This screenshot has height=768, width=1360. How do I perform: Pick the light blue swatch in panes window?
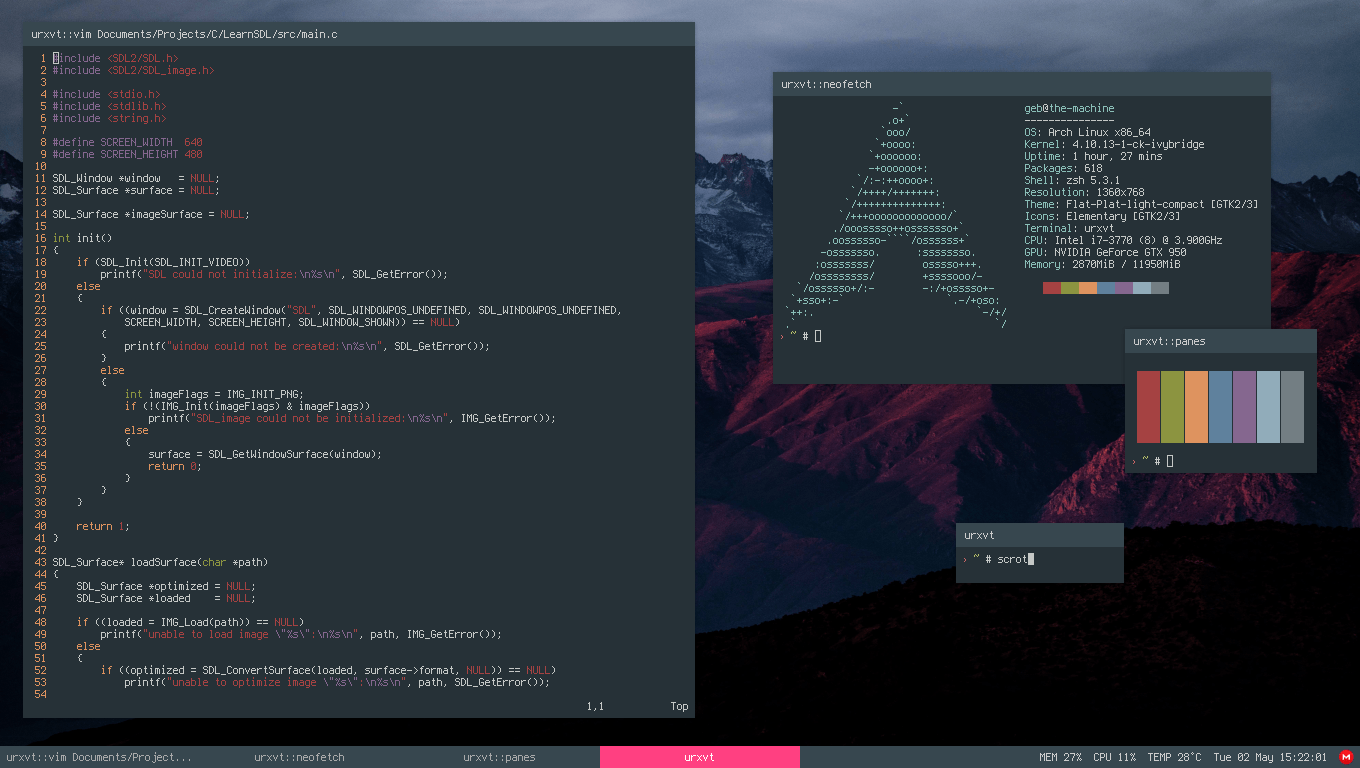pyautogui.click(x=1268, y=407)
